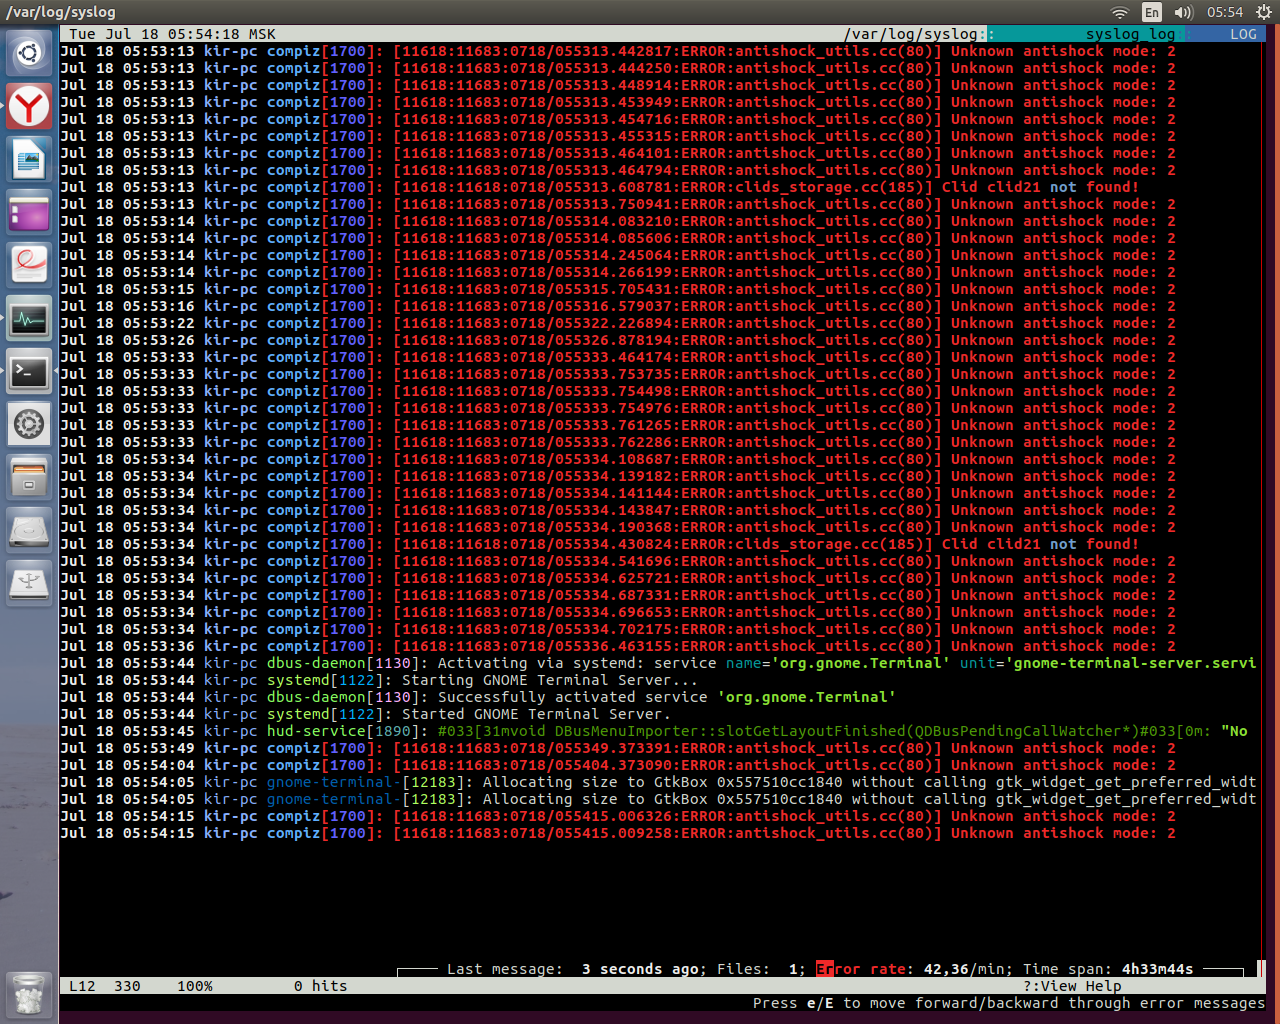The width and height of the screenshot is (1280, 1024).
Task: Select the Successfully activated service line
Action: (478, 697)
